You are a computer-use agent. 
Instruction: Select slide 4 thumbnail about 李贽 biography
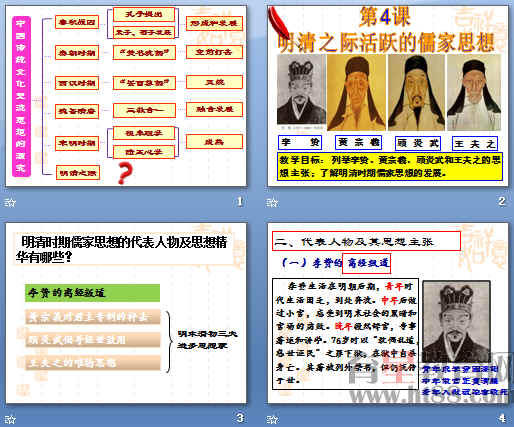[388, 313]
